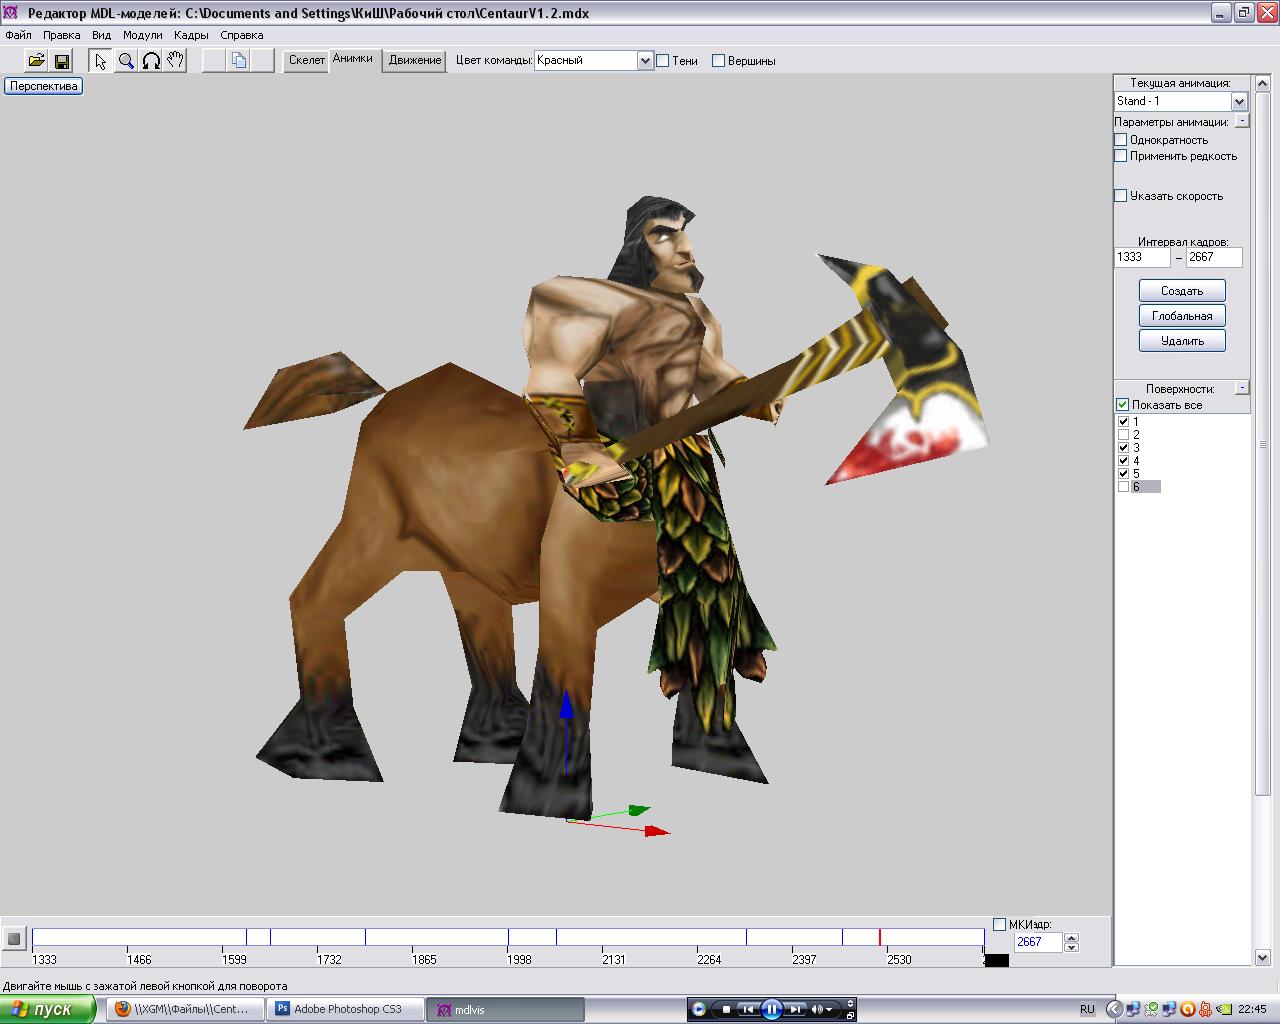Toggle surface 4 visibility checkbox
The height and width of the screenshot is (1024, 1280).
pyautogui.click(x=1123, y=461)
